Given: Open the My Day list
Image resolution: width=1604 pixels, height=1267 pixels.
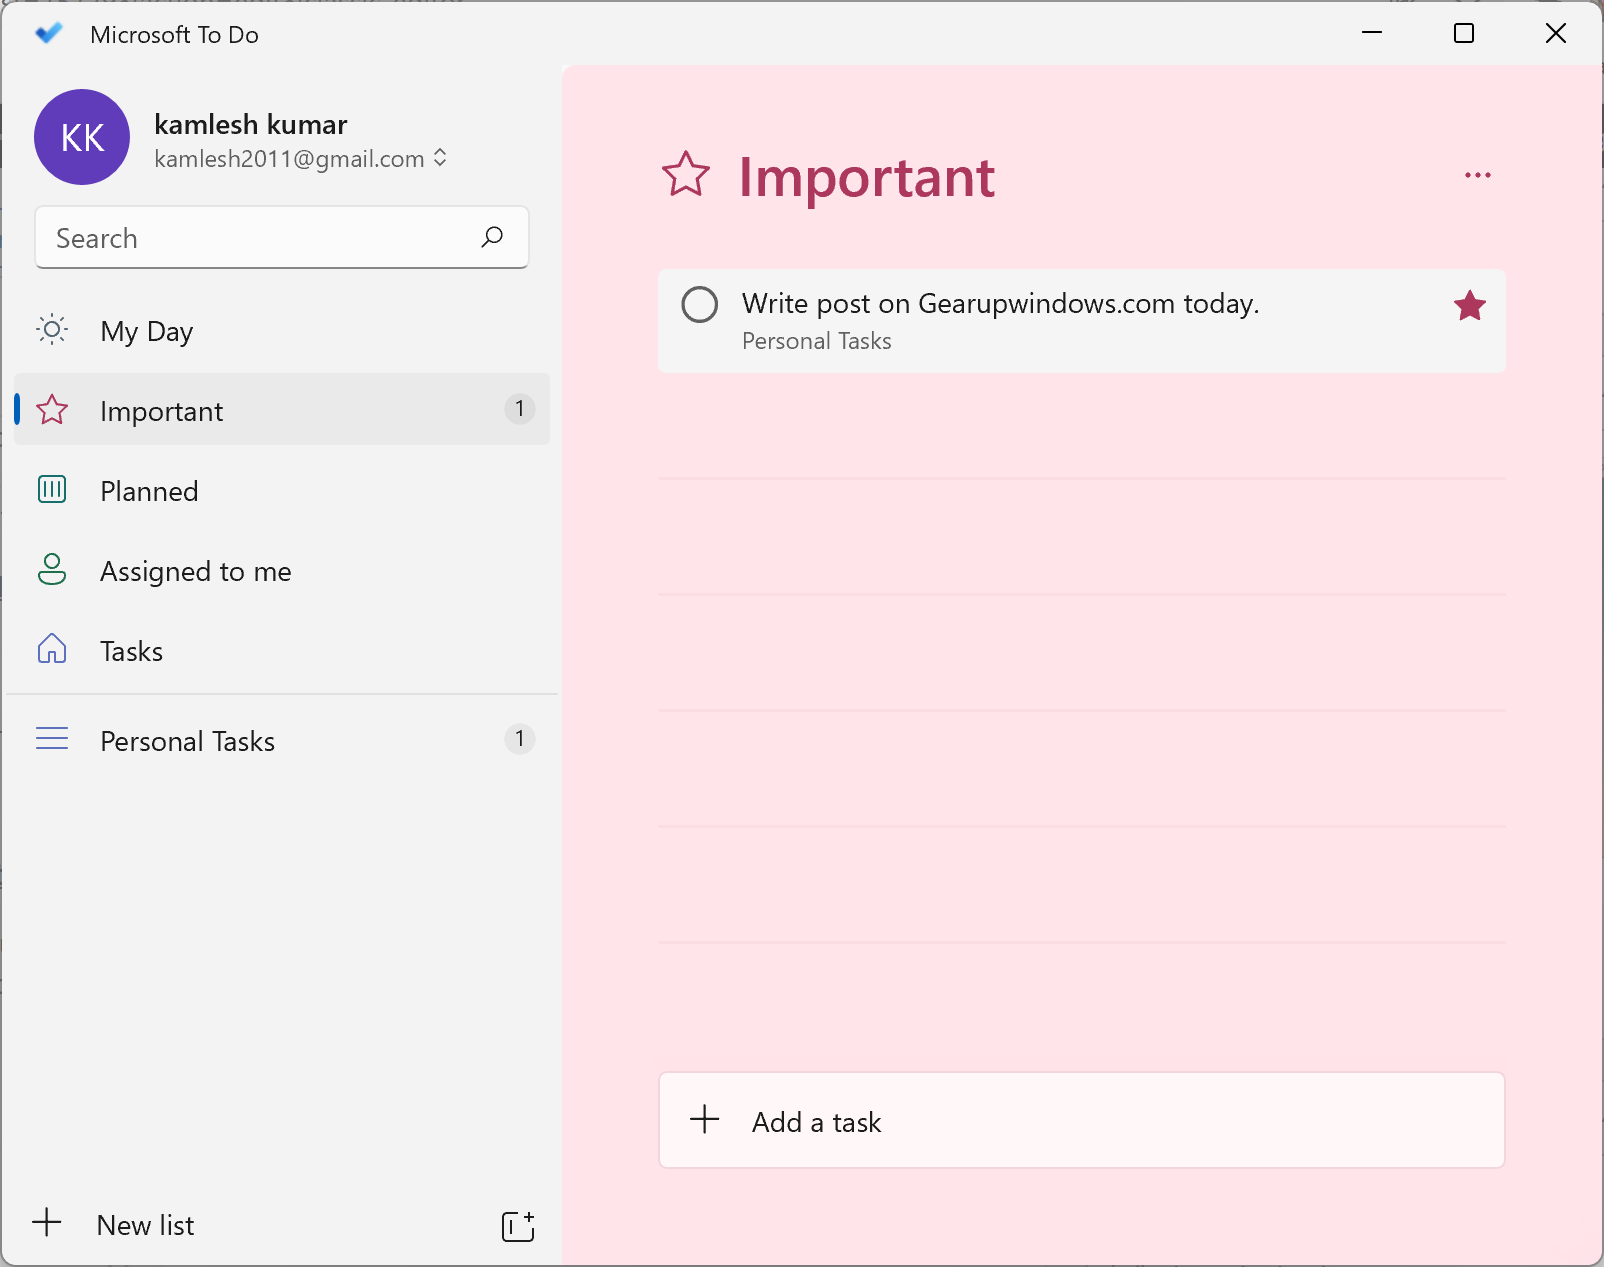Looking at the screenshot, I should pyautogui.click(x=282, y=330).
